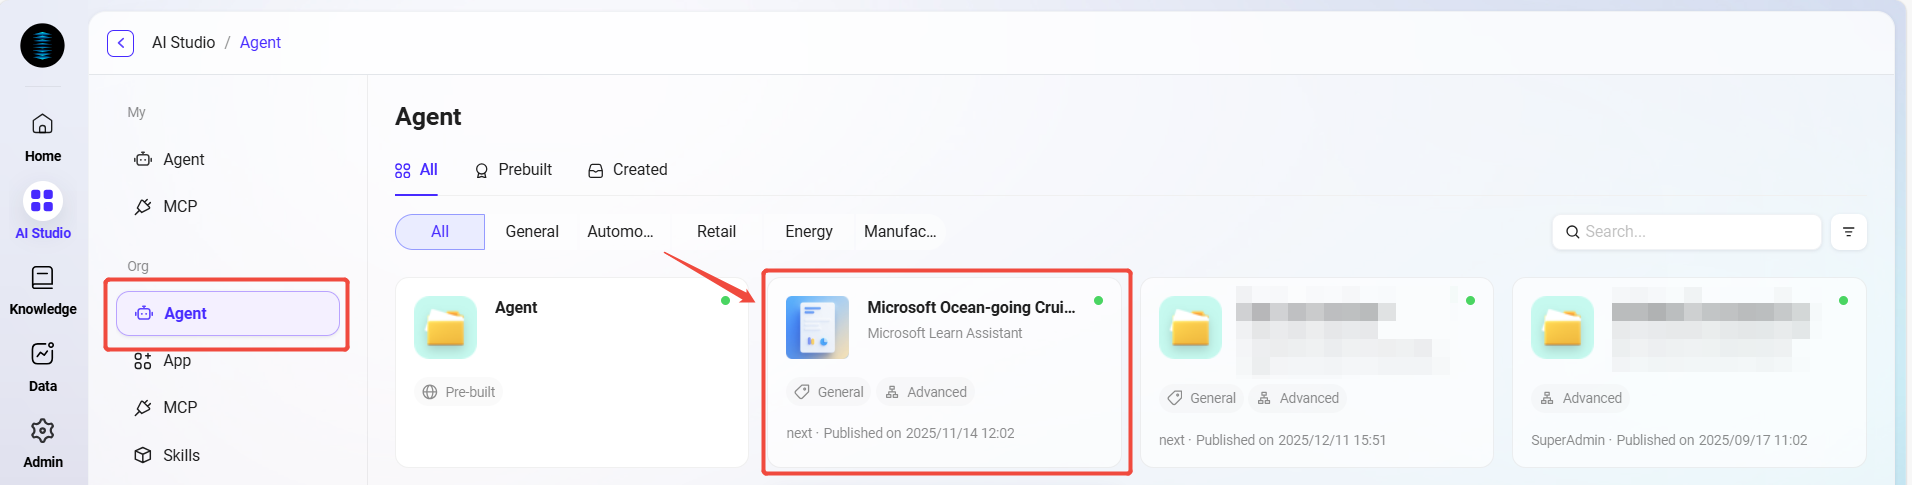Open the Microsoft Ocean-going agent document icon
This screenshot has height=485, width=1912.
click(x=817, y=327)
